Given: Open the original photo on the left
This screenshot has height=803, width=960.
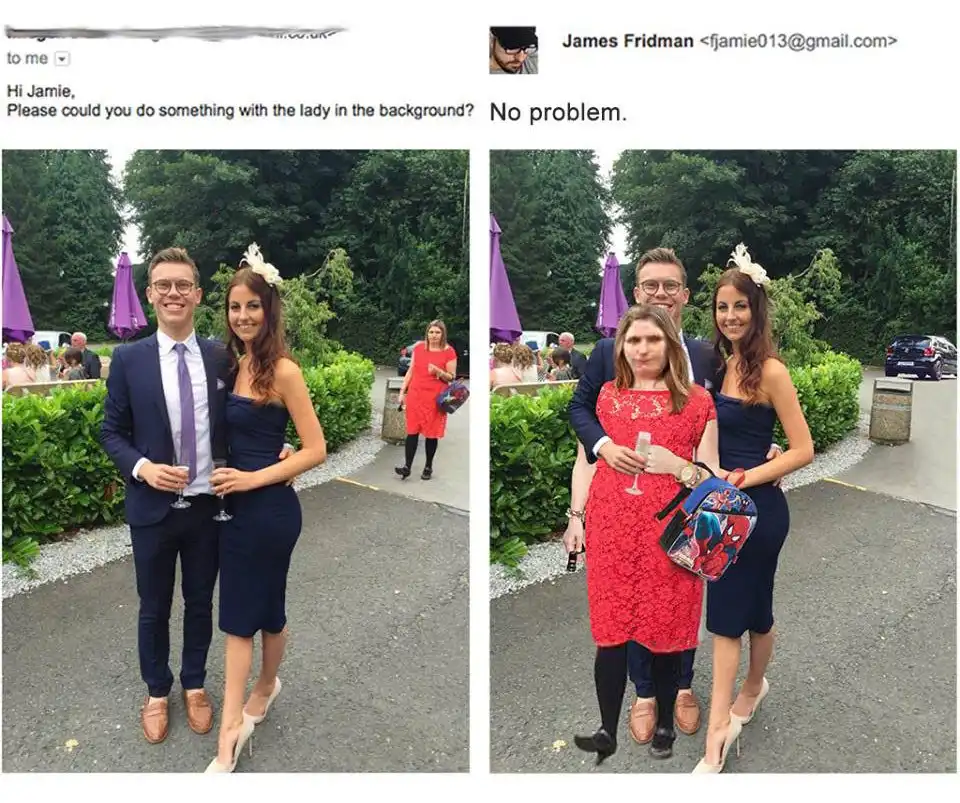Looking at the screenshot, I should point(236,461).
